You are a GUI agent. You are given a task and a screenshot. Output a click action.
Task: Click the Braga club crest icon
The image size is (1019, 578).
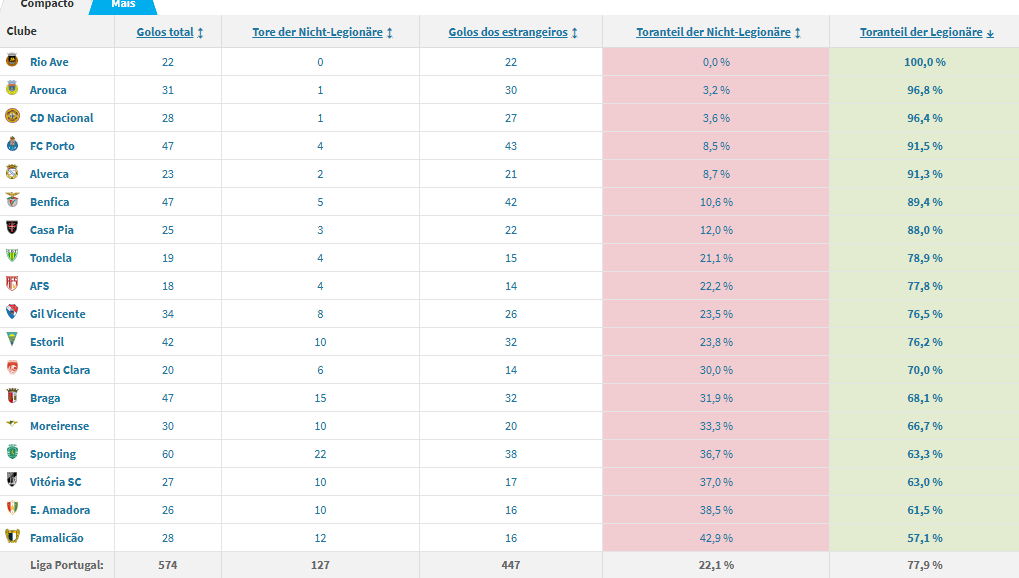(x=12, y=398)
